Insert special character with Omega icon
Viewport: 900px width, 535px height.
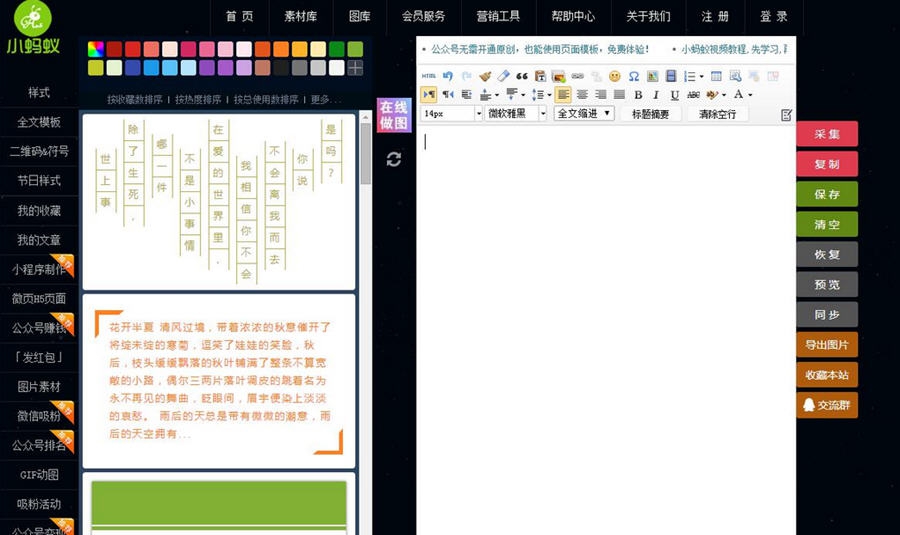click(x=634, y=76)
